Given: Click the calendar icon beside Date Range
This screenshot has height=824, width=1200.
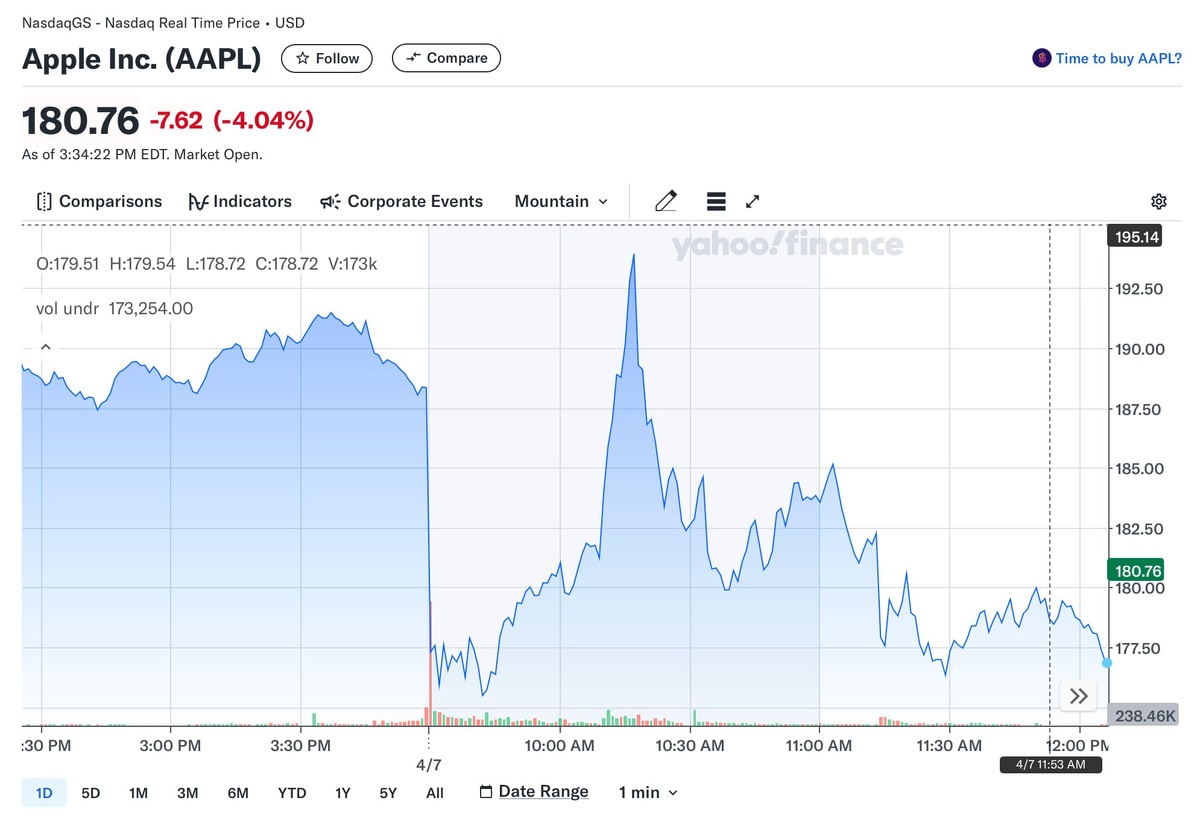Looking at the screenshot, I should click(486, 792).
